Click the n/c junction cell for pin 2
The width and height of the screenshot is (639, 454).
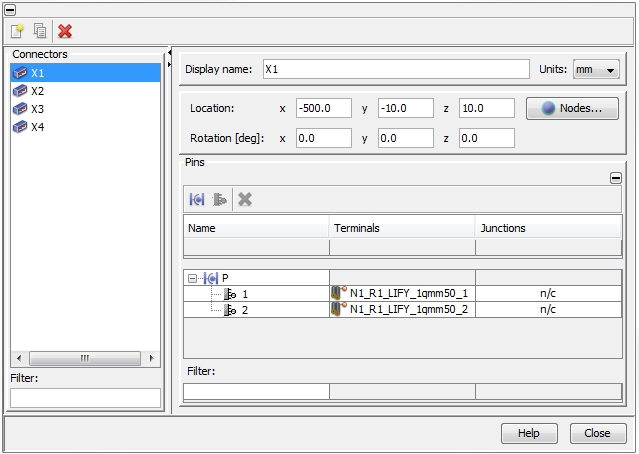tap(548, 310)
